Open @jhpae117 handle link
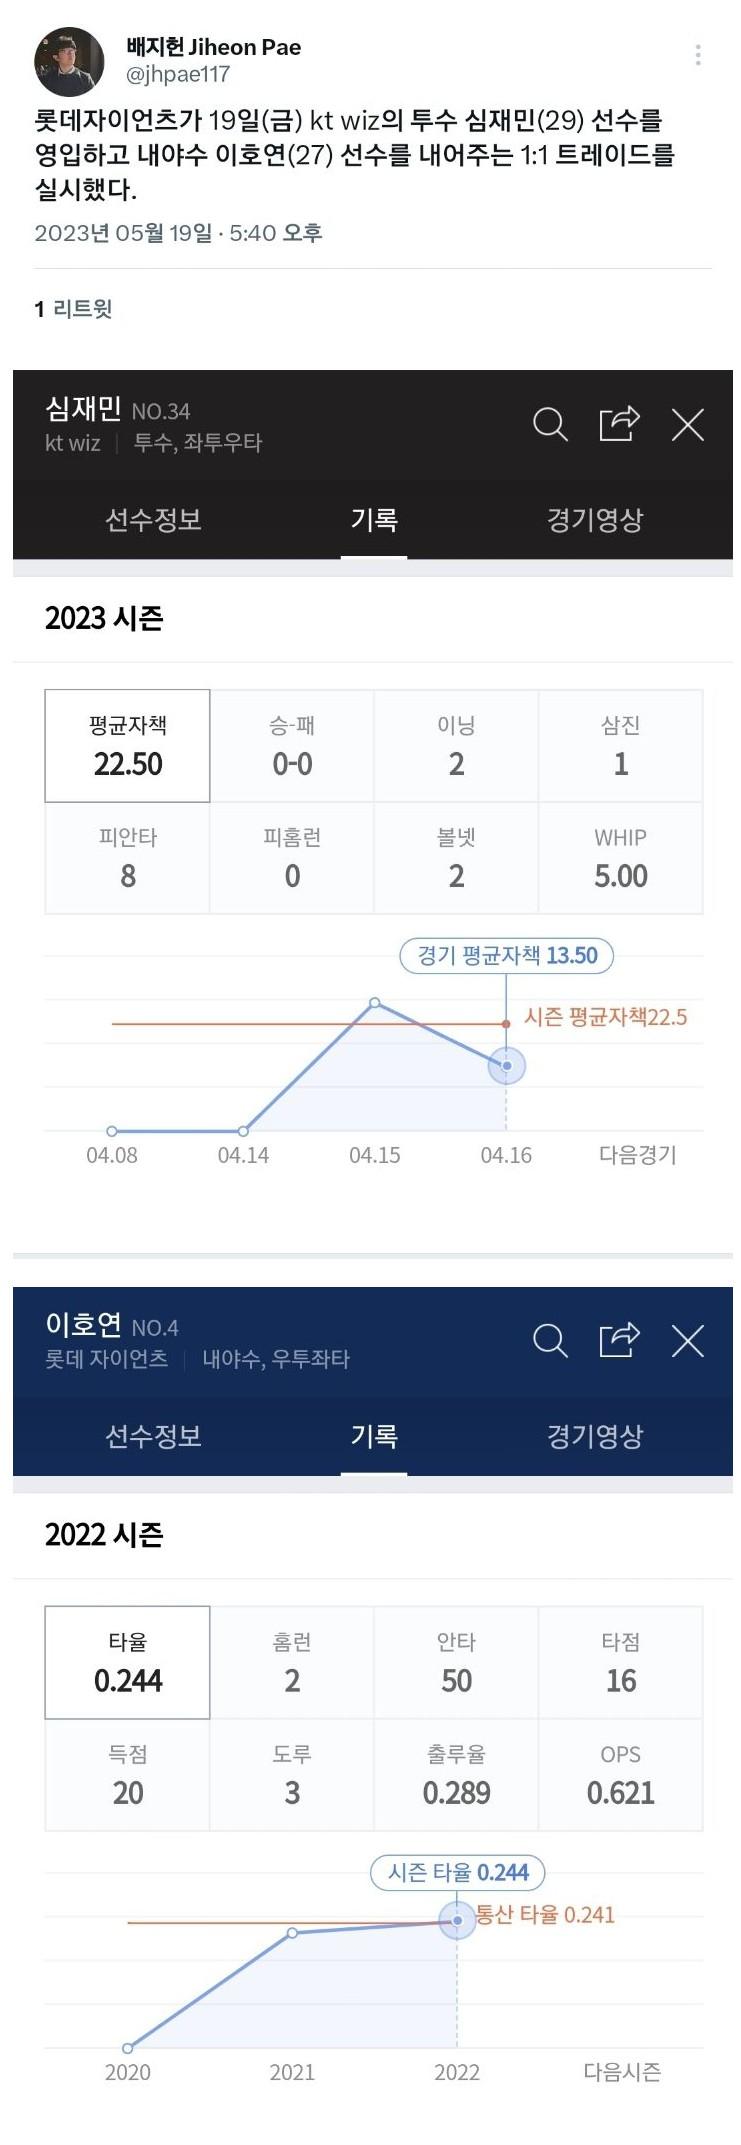Screen dimensions: 741x2145 (178, 75)
